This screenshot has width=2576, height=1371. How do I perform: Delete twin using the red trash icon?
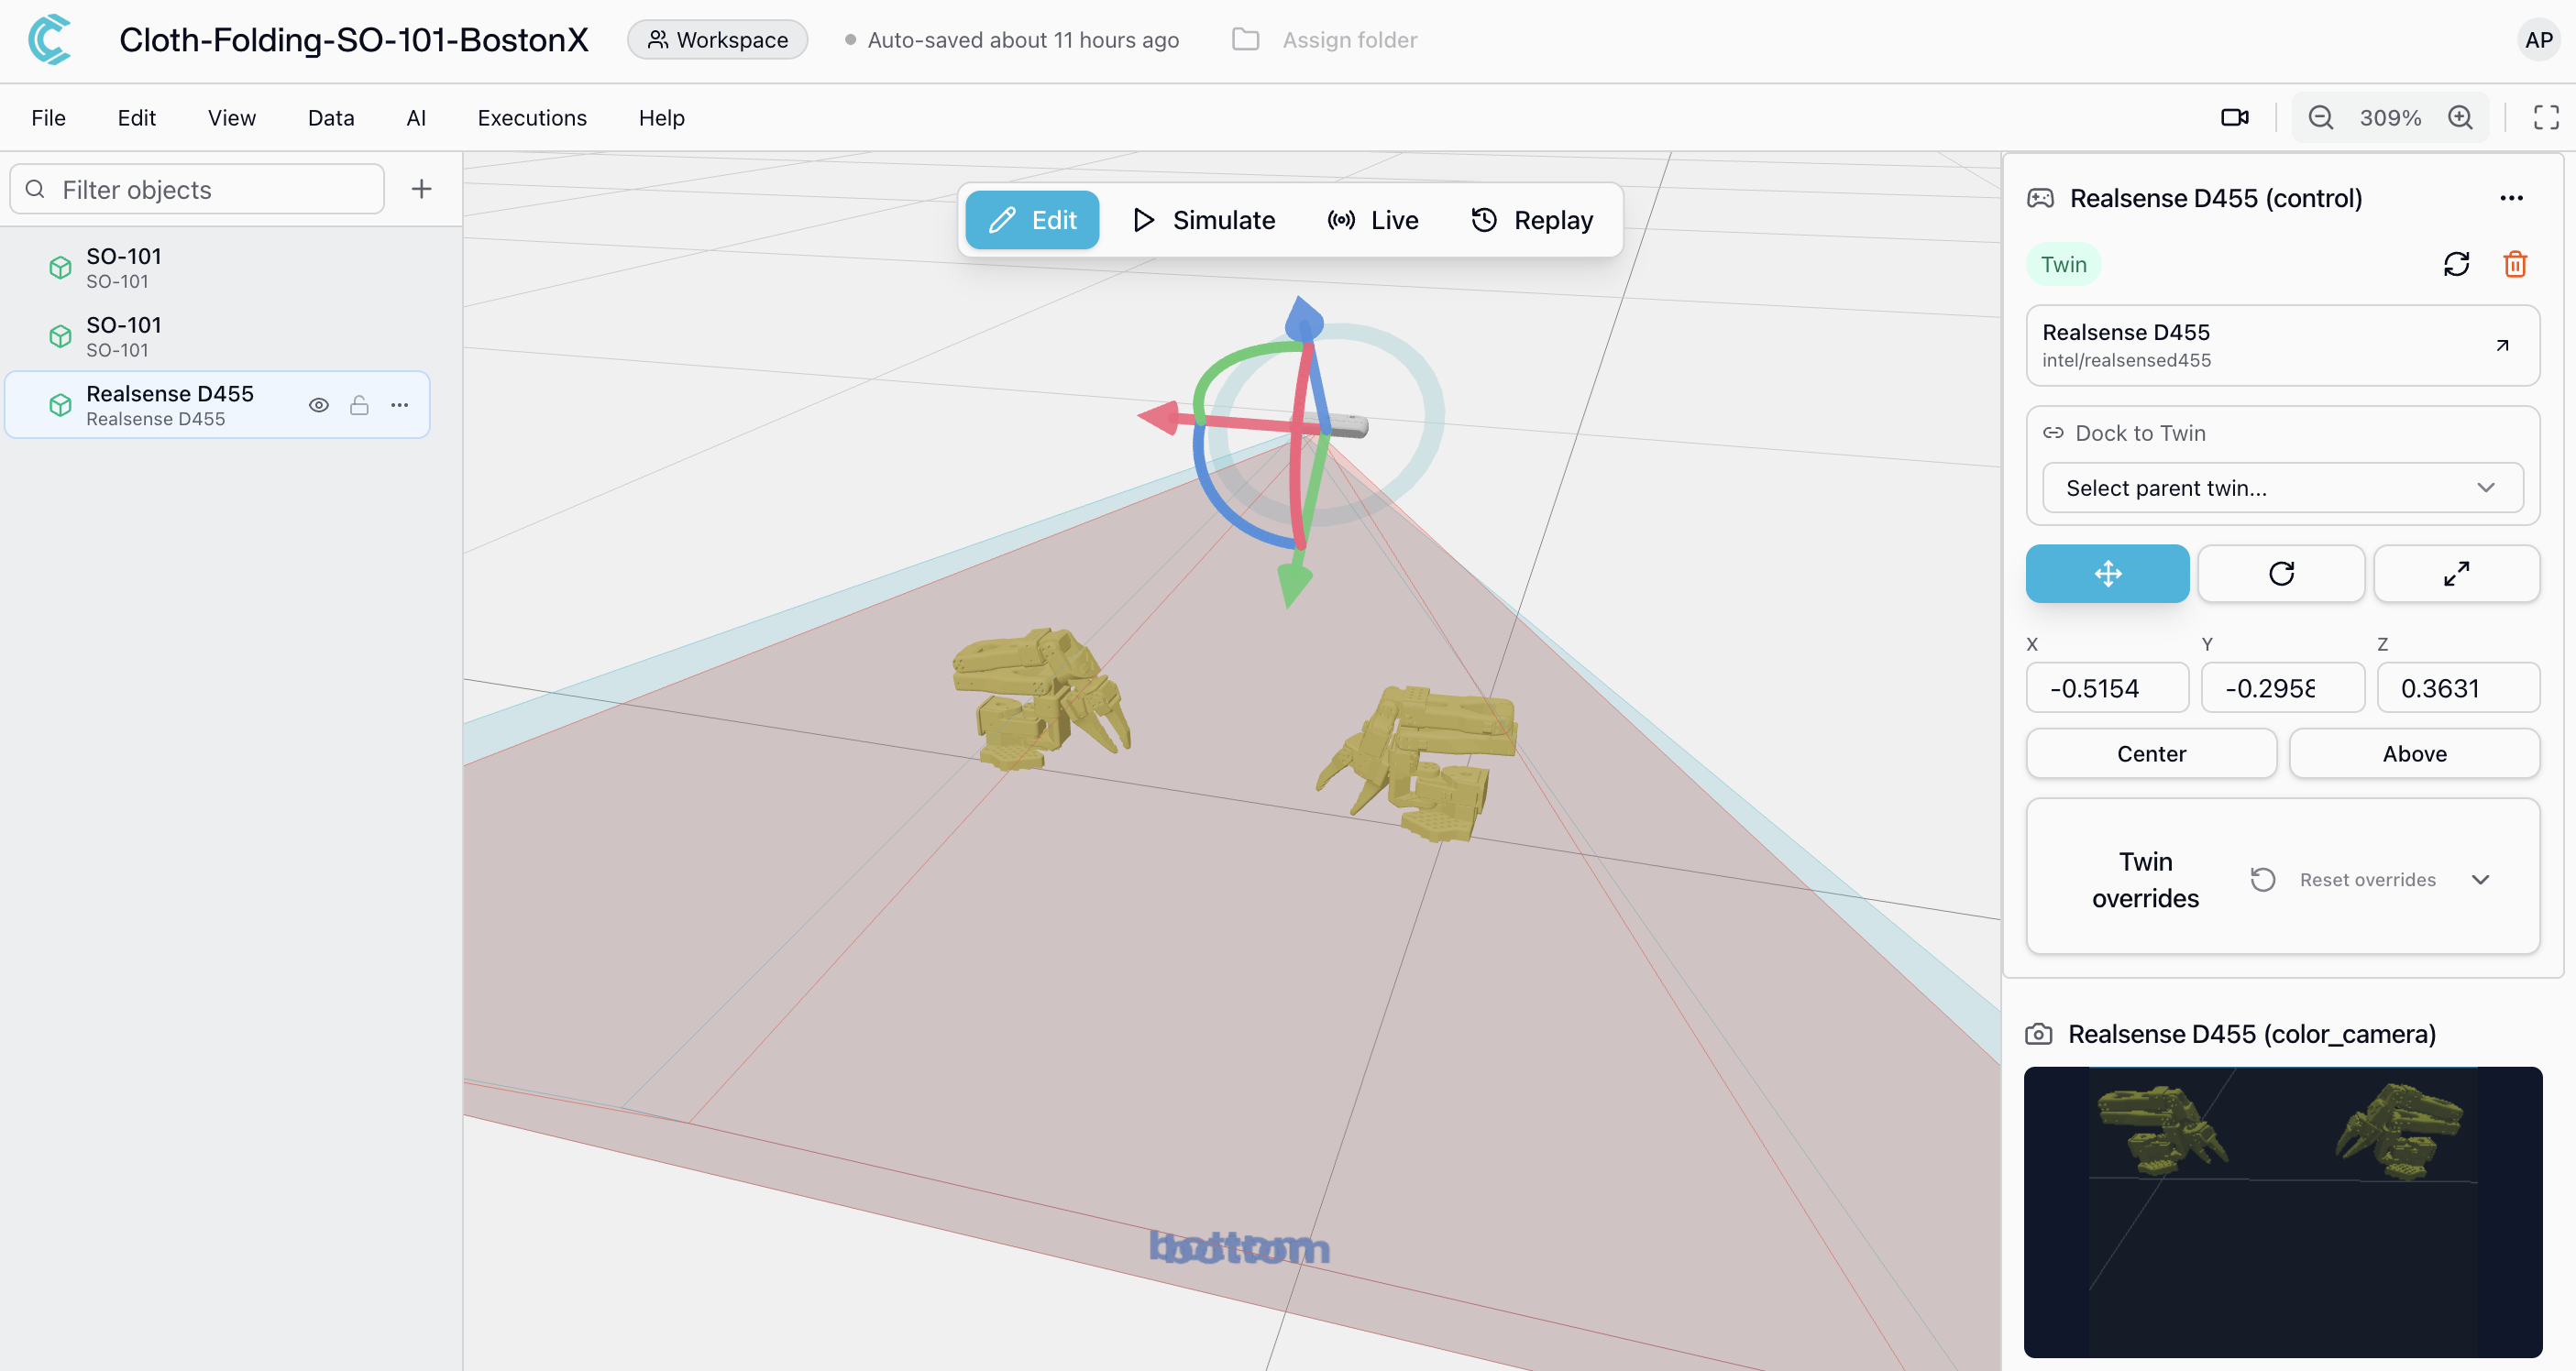click(2514, 264)
